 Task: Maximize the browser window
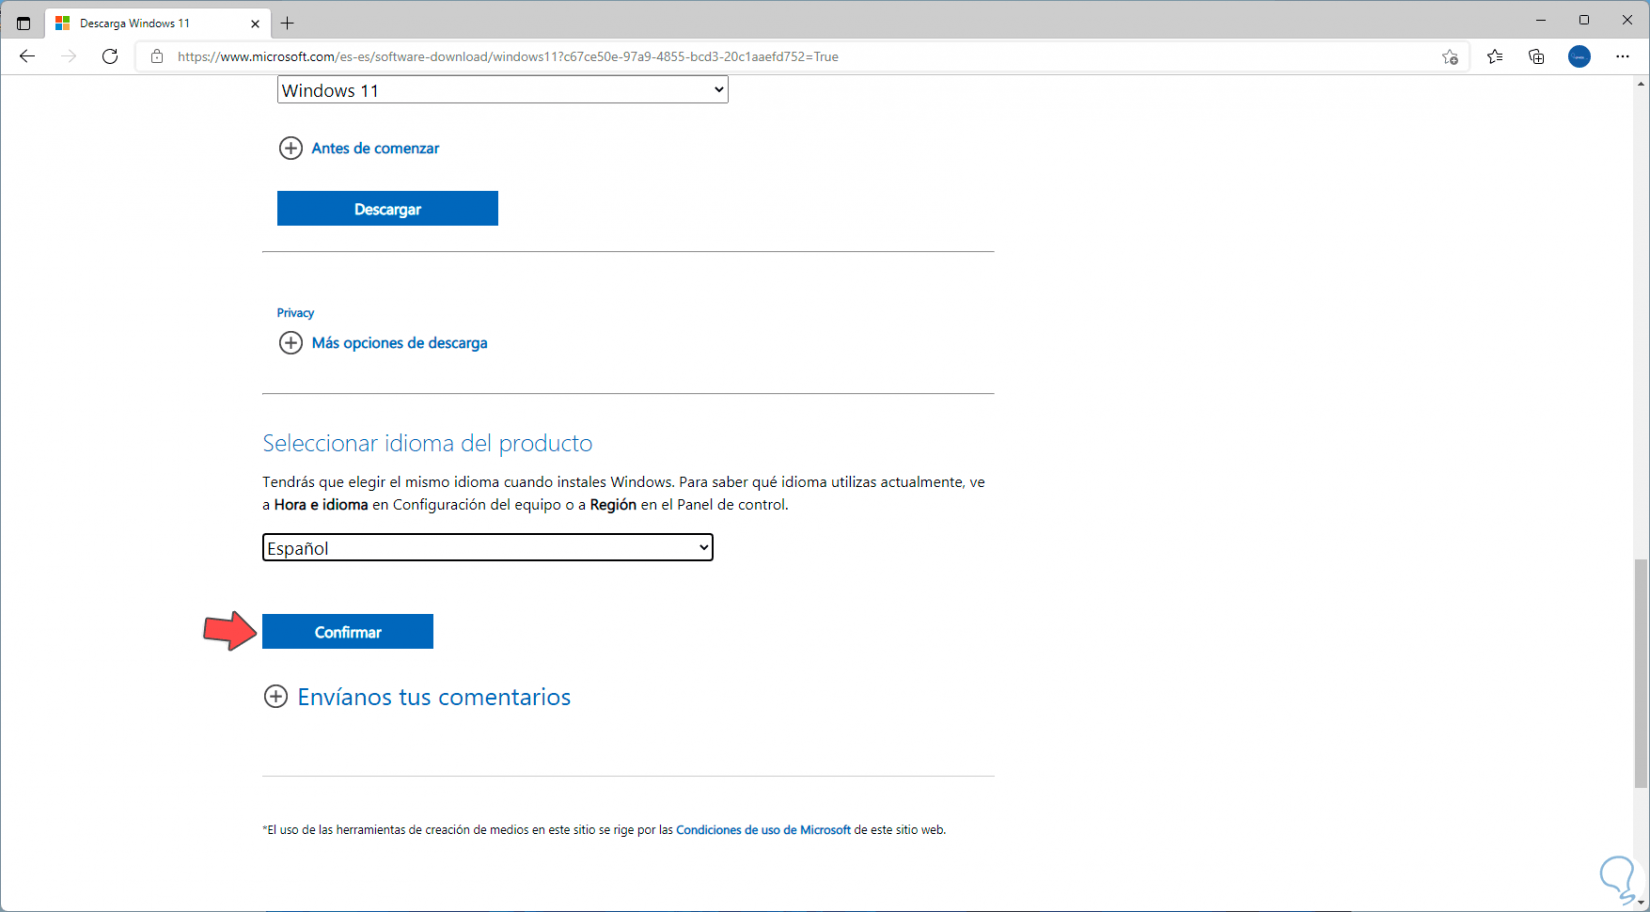point(1584,20)
